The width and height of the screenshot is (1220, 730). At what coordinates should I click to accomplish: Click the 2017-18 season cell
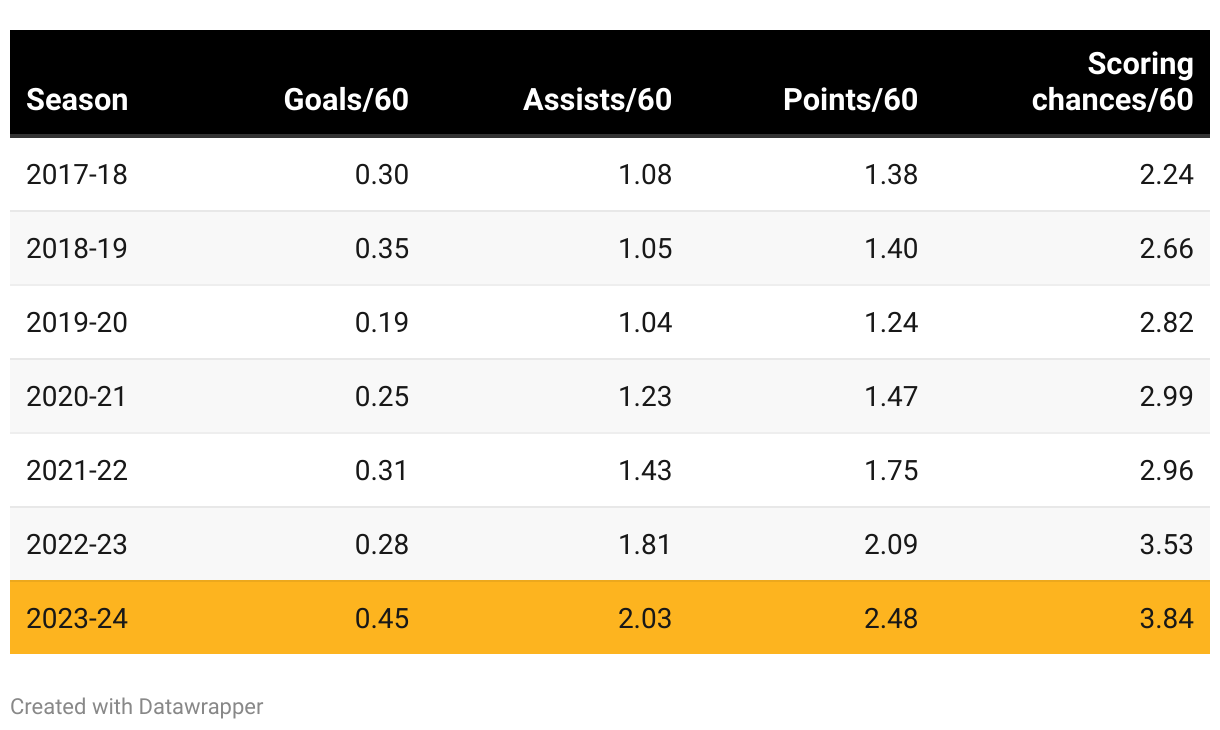(77, 175)
